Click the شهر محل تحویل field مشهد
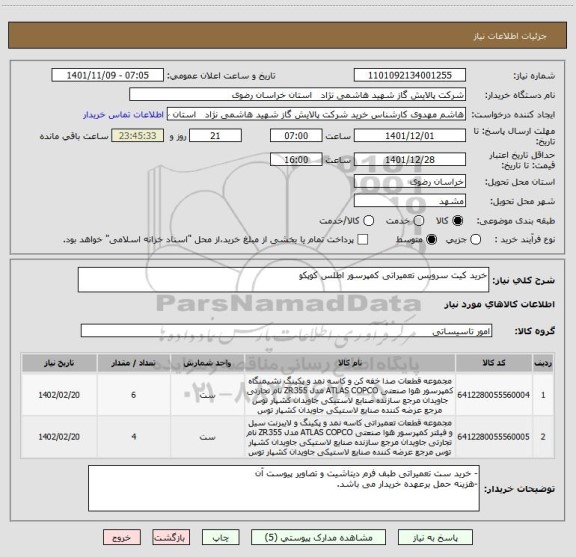This screenshot has height=557, width=576. [410, 201]
